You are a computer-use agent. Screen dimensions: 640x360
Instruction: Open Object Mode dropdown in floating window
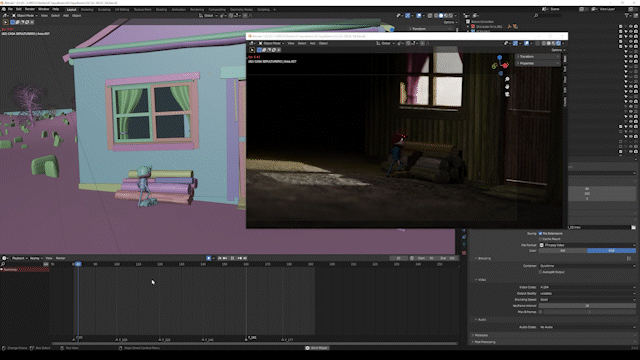coord(271,43)
